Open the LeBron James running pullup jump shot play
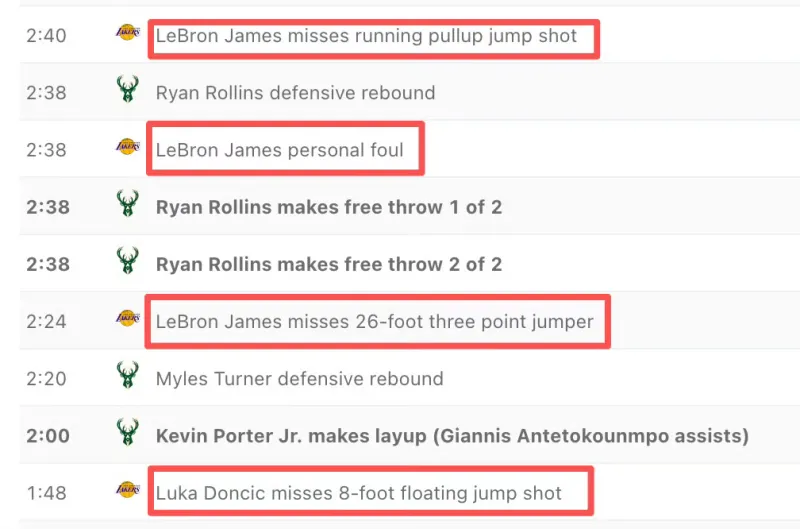This screenshot has width=800, height=529. (366, 36)
